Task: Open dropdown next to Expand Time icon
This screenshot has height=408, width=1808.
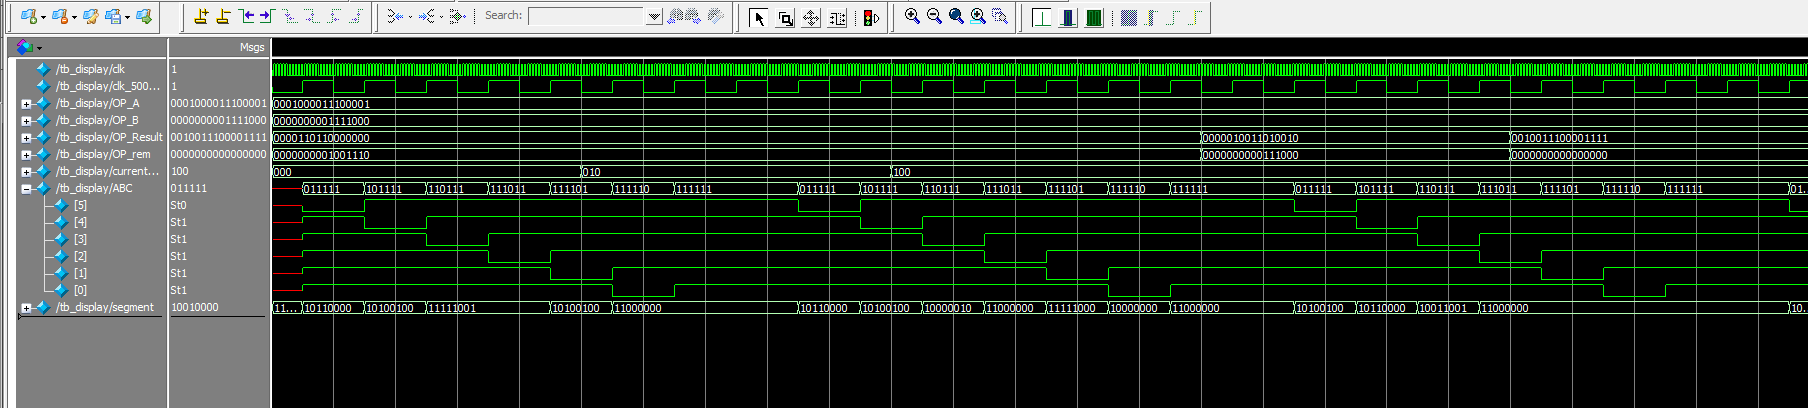Action: coord(409,17)
